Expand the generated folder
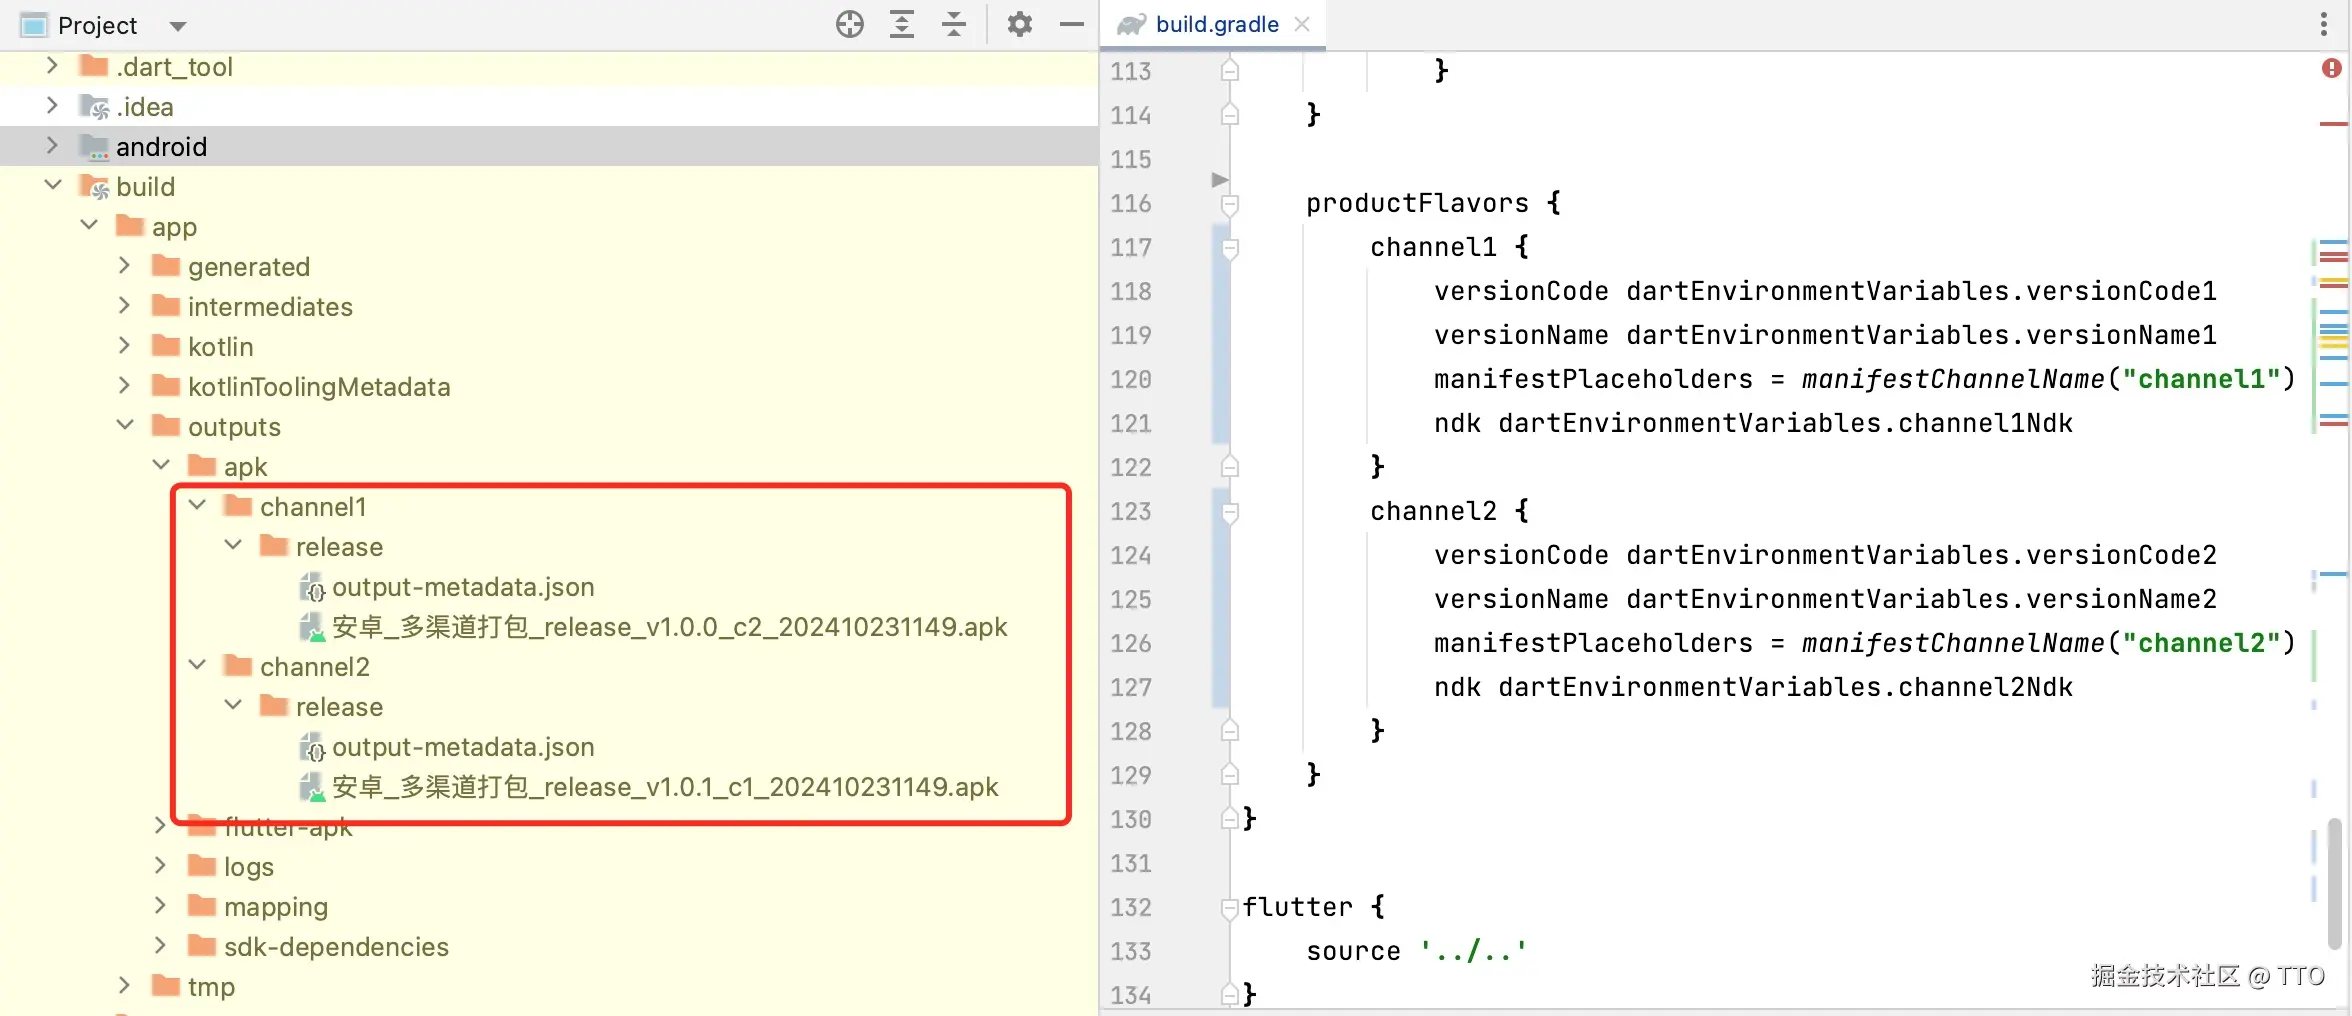The height and width of the screenshot is (1016, 2352). tap(125, 266)
